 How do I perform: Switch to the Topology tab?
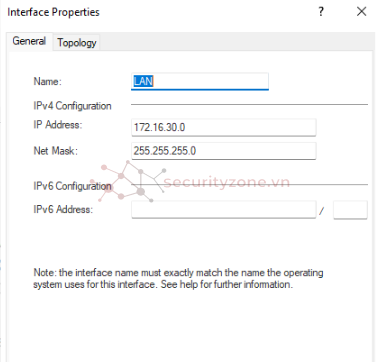[77, 42]
